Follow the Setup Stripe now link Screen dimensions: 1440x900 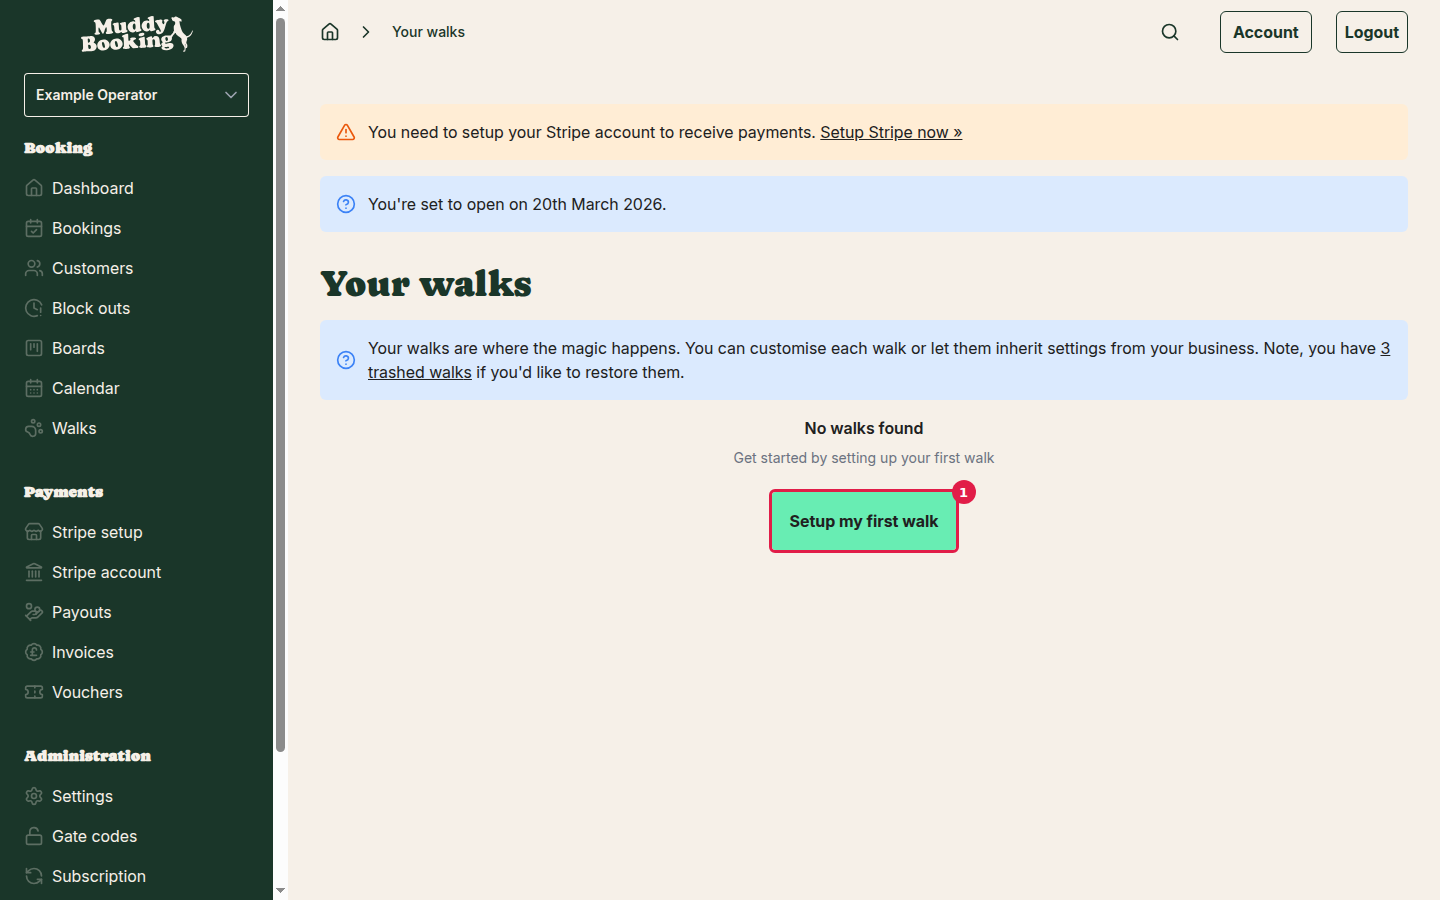tap(891, 131)
